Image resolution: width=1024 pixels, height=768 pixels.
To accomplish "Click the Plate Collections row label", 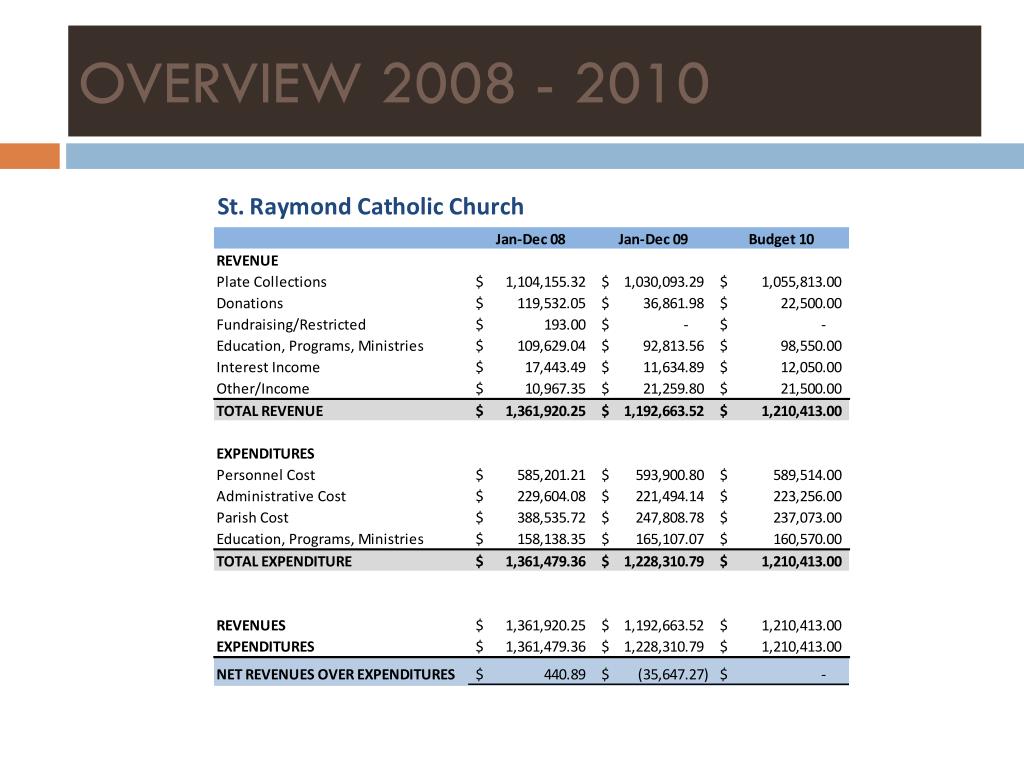I will click(x=272, y=281).
